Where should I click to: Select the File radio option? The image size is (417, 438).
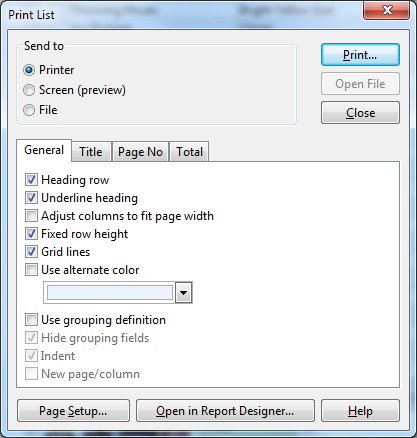pos(29,110)
